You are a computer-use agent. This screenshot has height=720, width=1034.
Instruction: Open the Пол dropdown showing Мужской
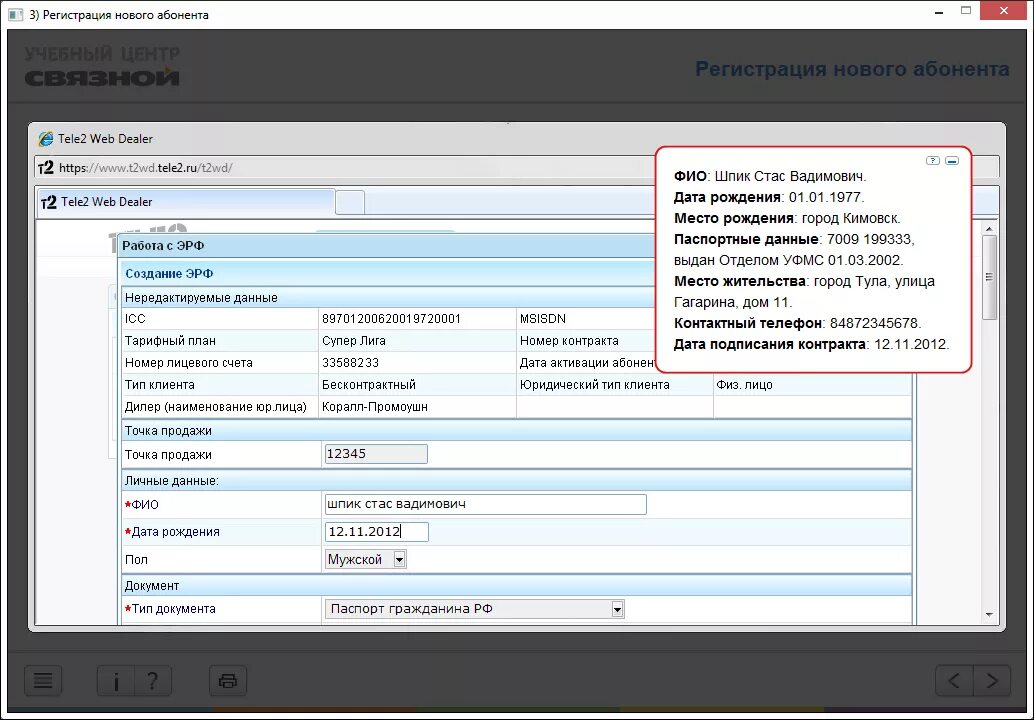click(x=366, y=559)
